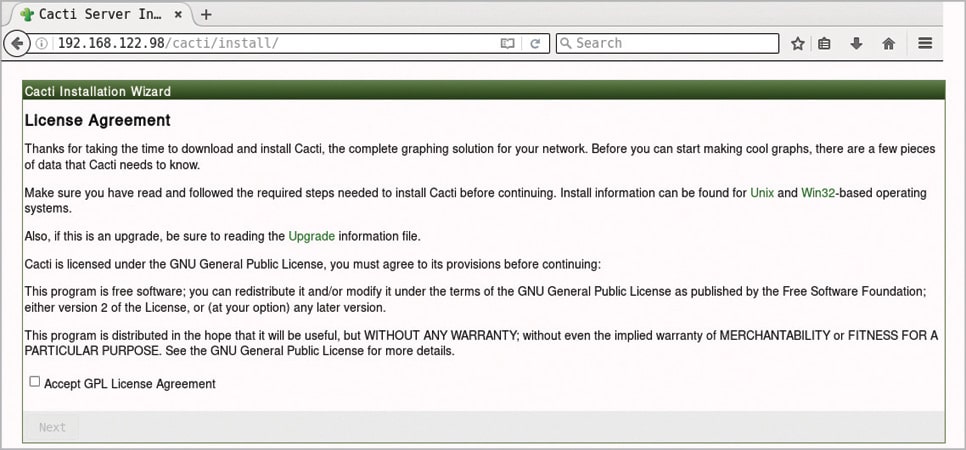Open site information icon in address bar
The image size is (966, 450).
(x=41, y=43)
